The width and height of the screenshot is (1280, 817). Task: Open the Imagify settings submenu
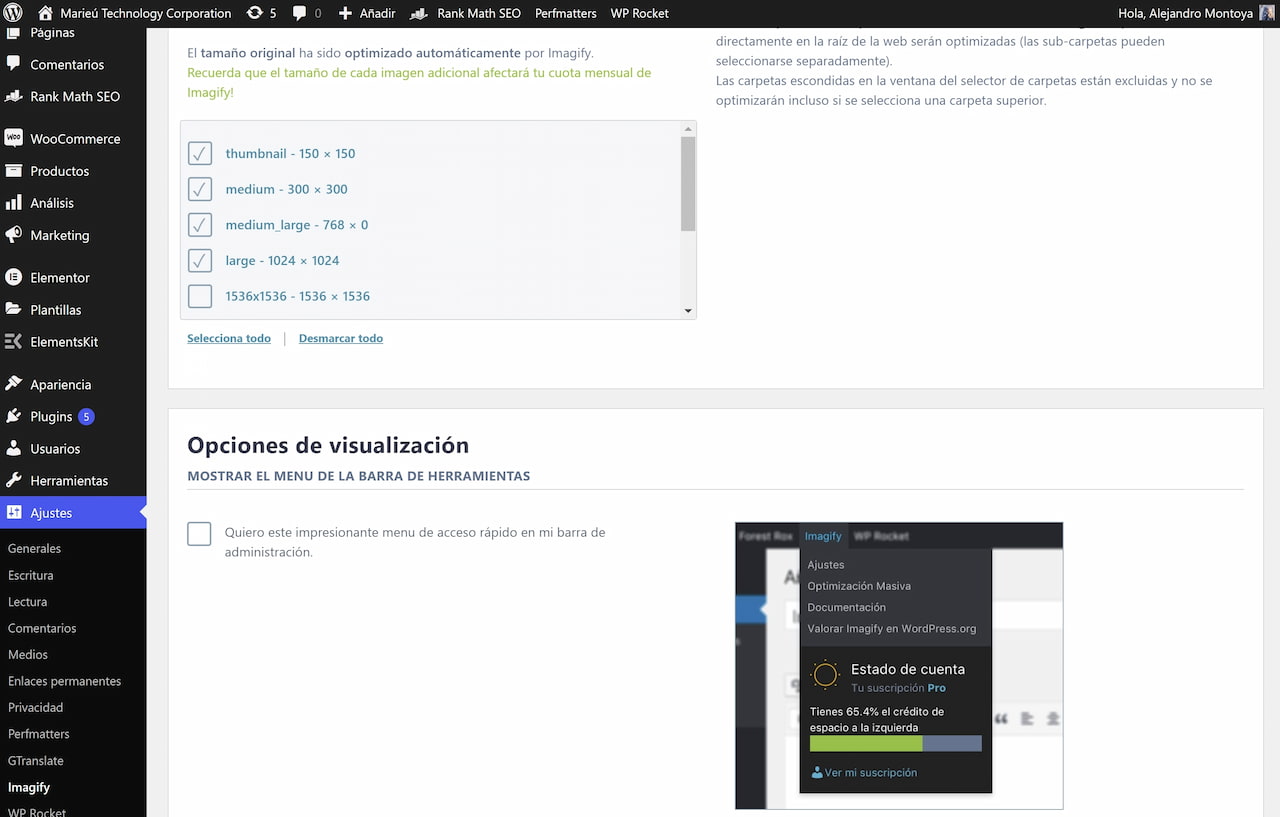[29, 788]
